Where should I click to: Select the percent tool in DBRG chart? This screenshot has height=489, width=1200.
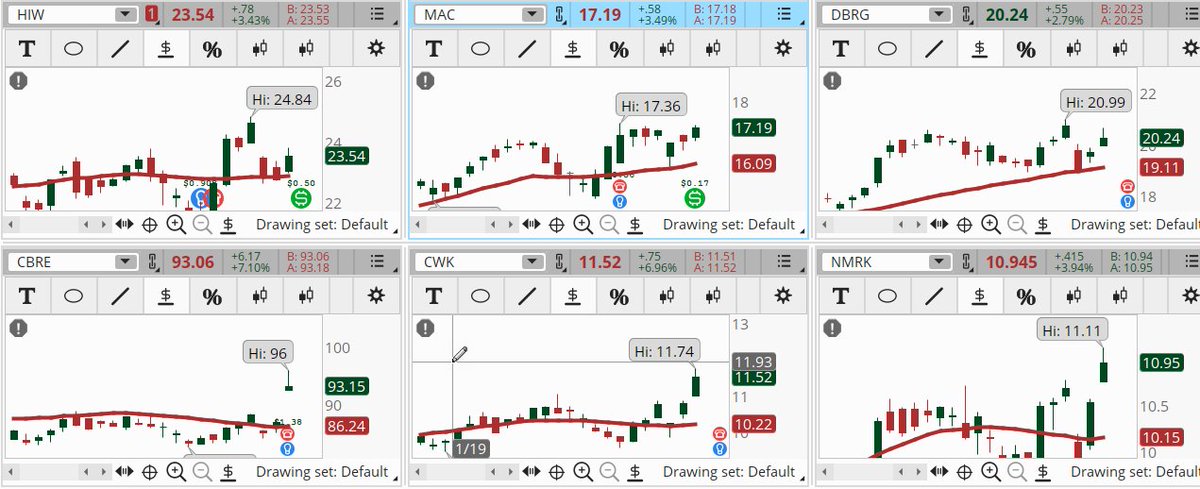pos(1026,49)
